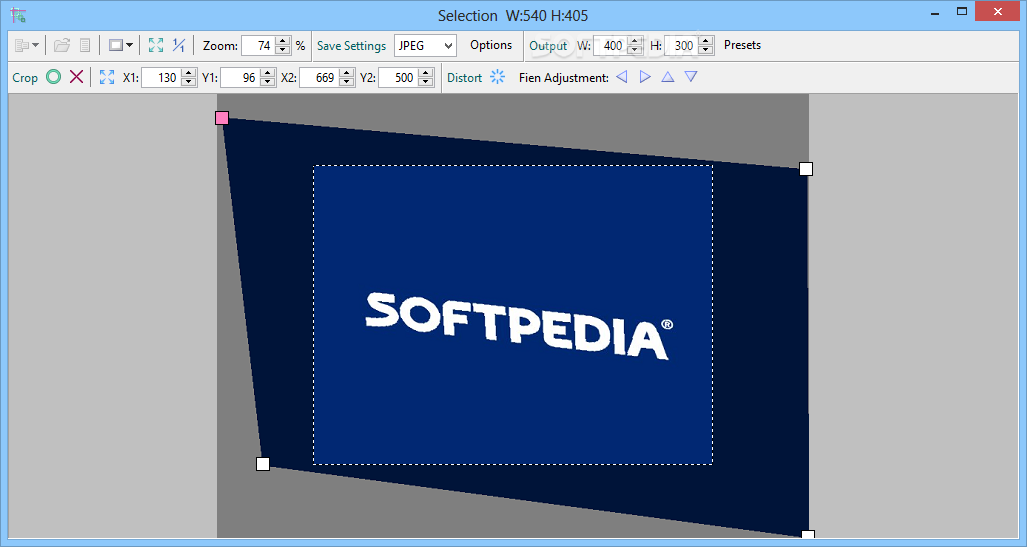Open the Presets menu
This screenshot has height=547, width=1027.
pyautogui.click(x=742, y=45)
